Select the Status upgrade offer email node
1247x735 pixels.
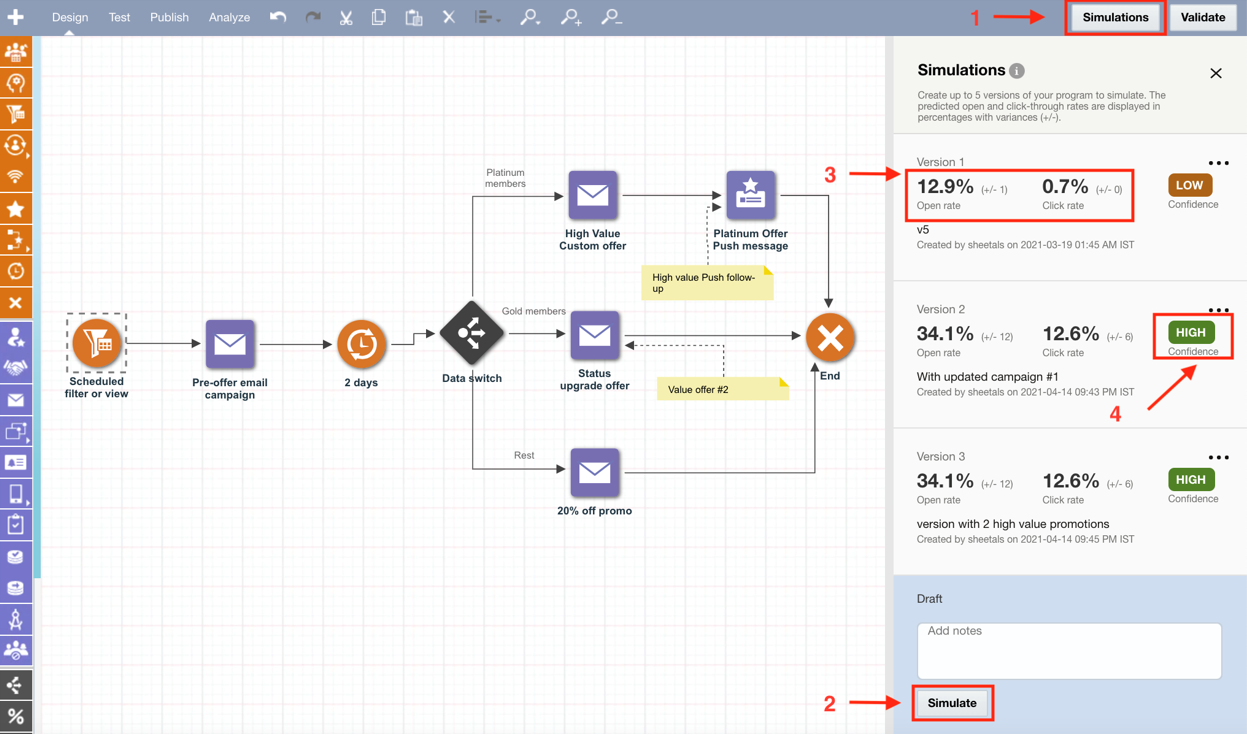(595, 336)
